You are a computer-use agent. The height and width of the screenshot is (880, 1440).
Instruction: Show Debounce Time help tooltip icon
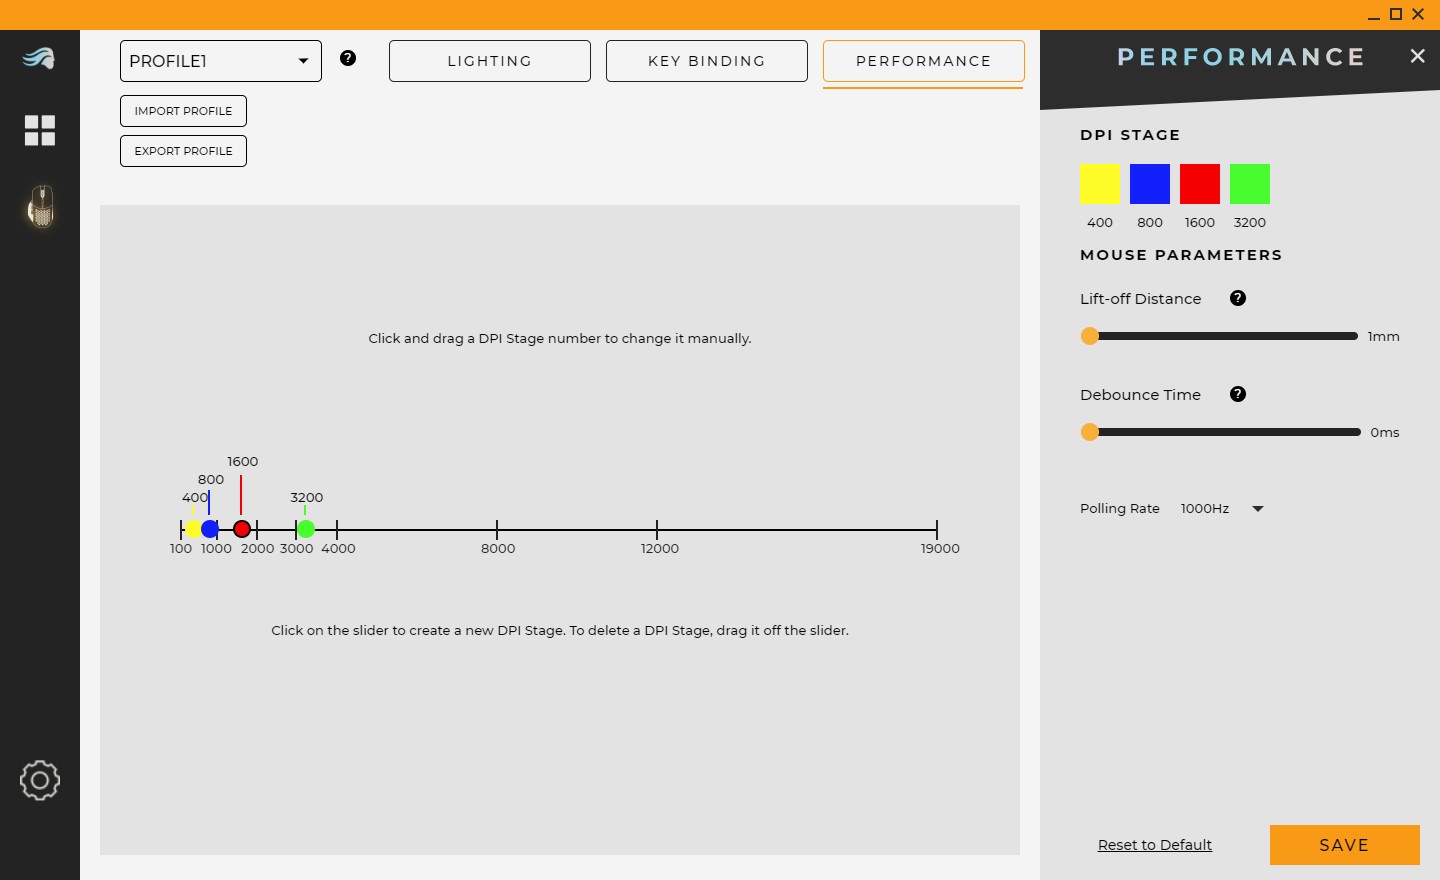click(1238, 394)
